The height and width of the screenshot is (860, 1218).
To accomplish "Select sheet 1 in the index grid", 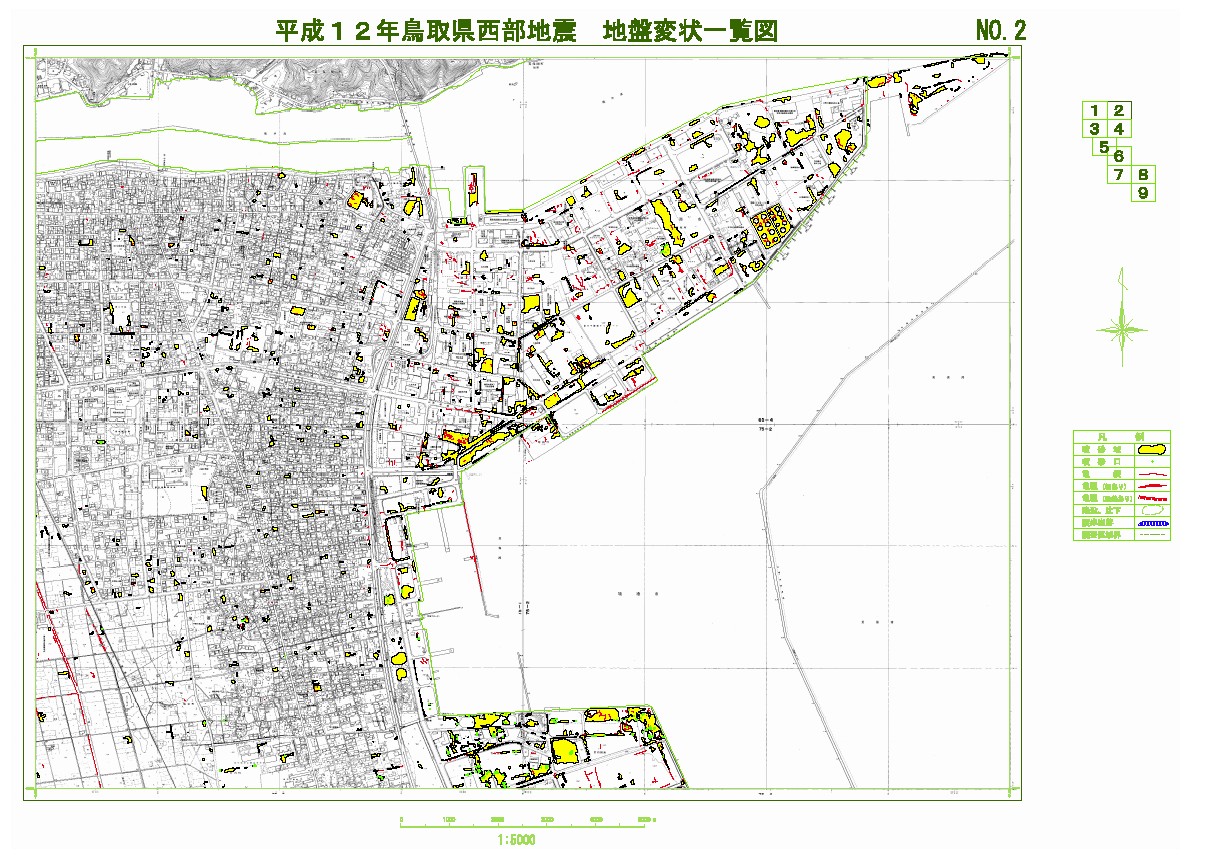I will click(x=1095, y=111).
